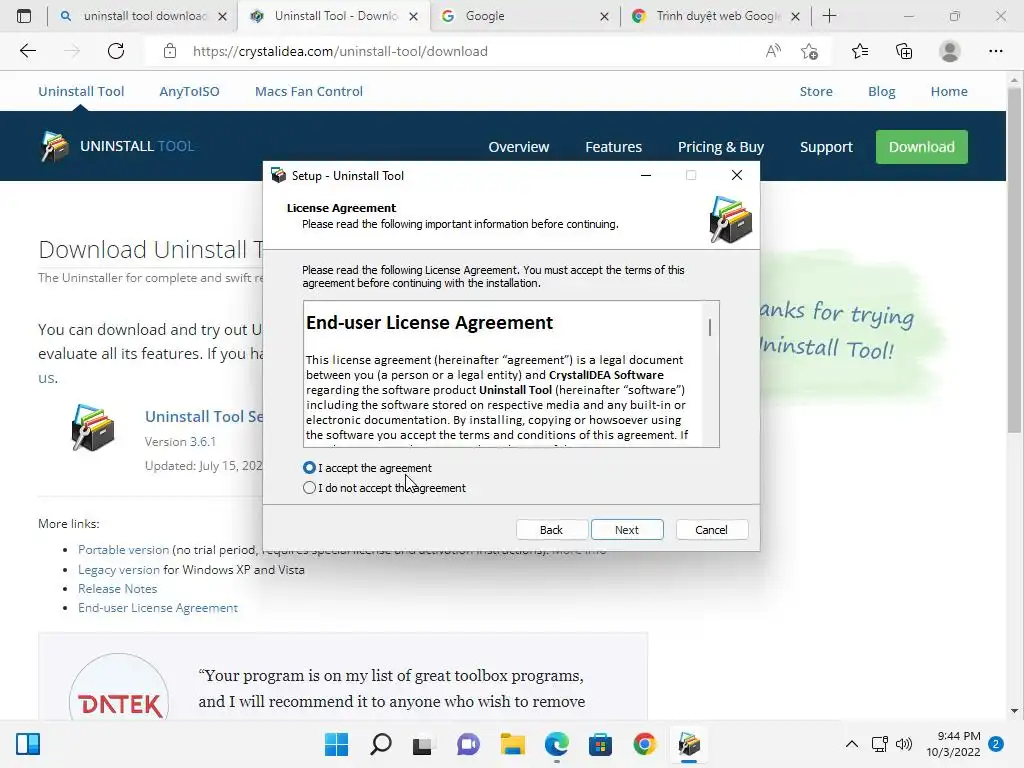Open the Portable version link
Viewport: 1024px width, 768px height.
(x=123, y=550)
